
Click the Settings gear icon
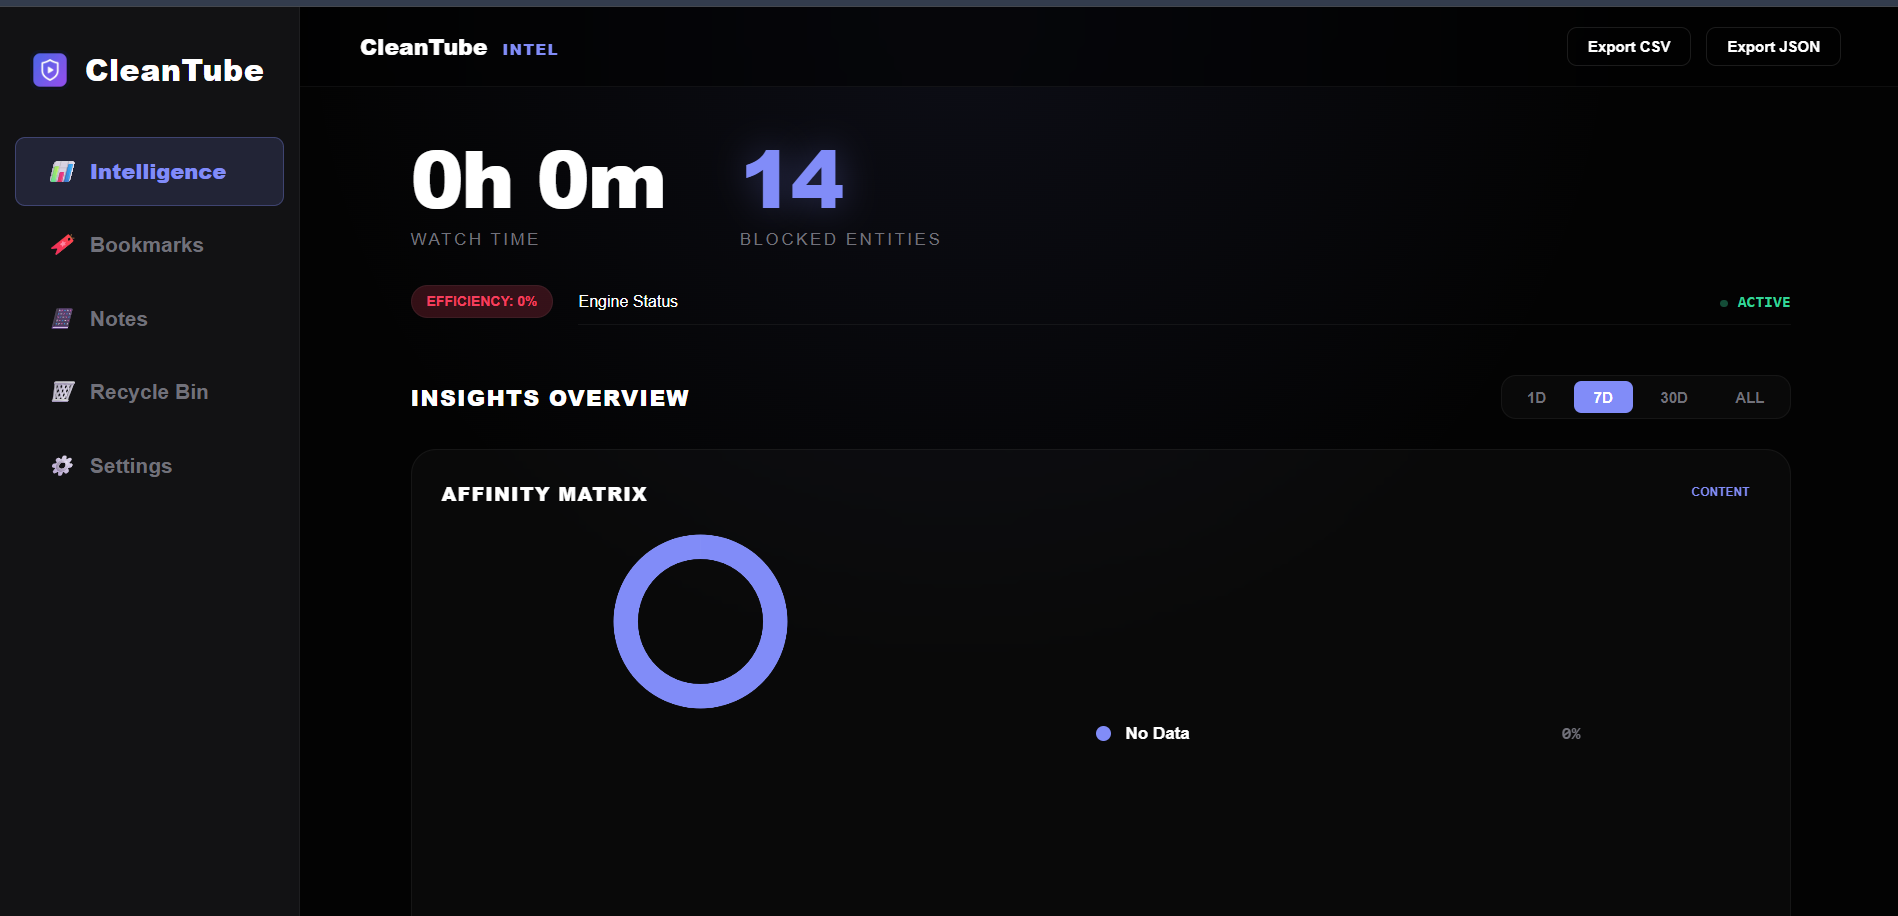click(x=62, y=466)
